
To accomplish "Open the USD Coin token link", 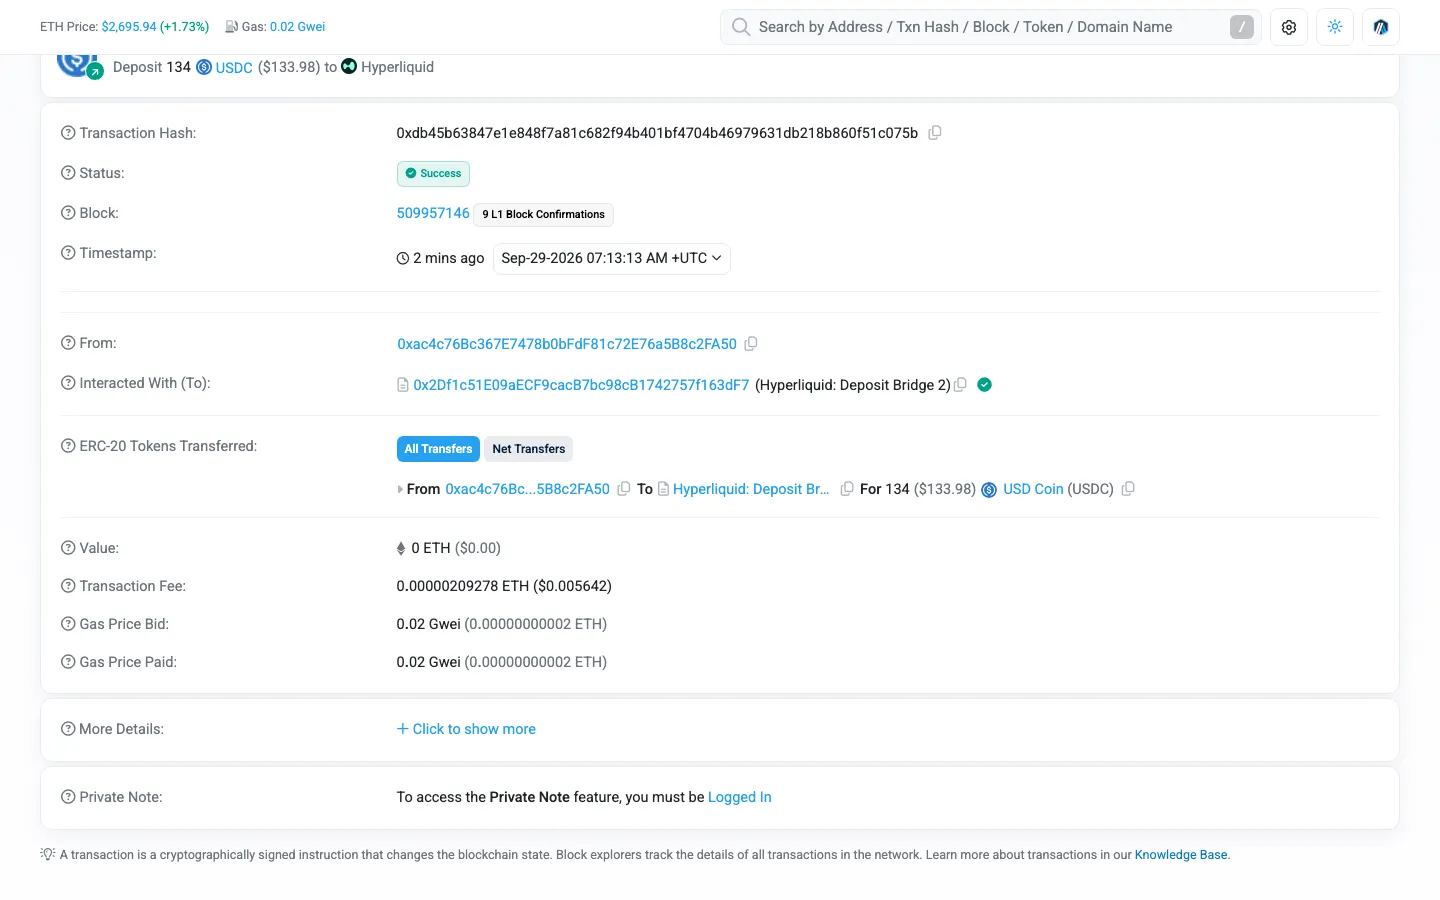I will point(1033,489).
